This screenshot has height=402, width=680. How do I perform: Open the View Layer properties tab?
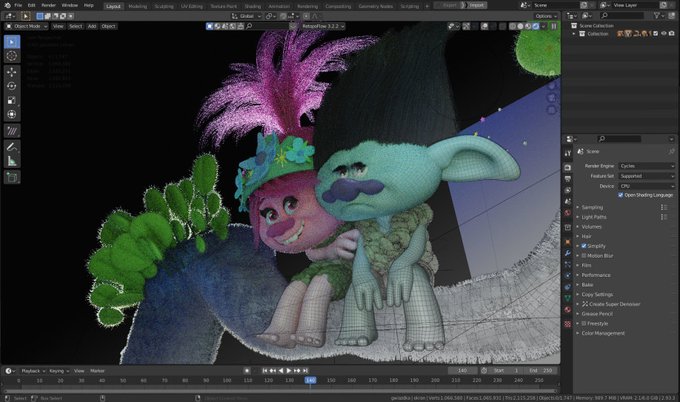pyautogui.click(x=568, y=190)
